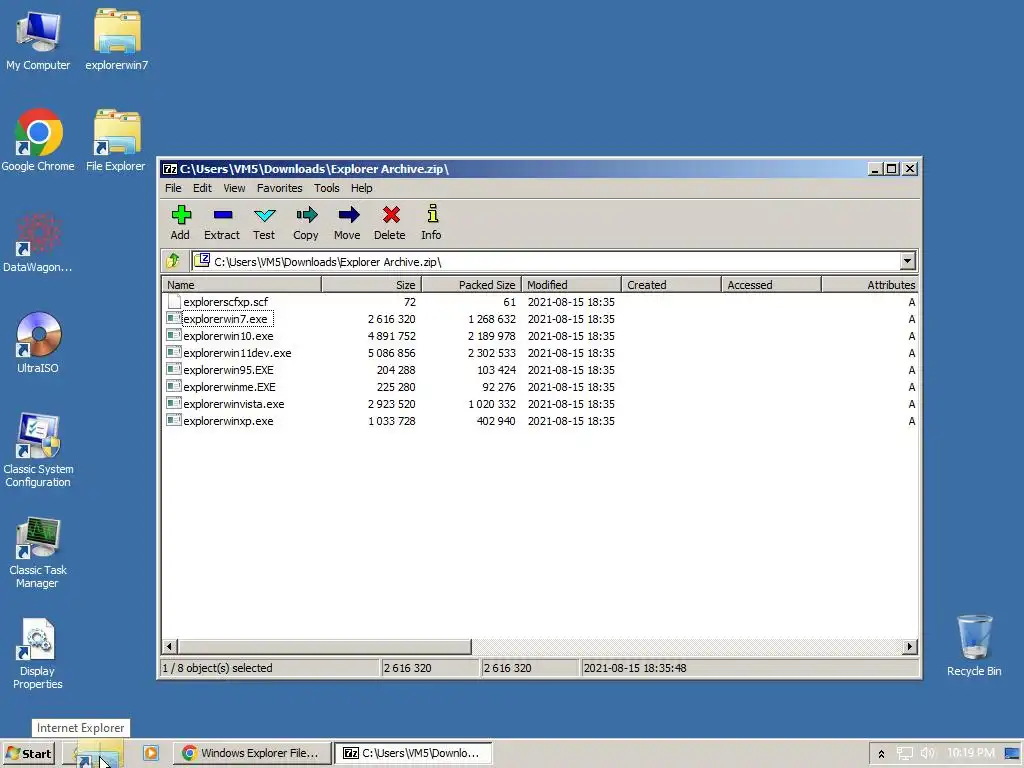Viewport: 1024px width, 768px height.
Task: Open the Edit menu
Action: coord(202,188)
